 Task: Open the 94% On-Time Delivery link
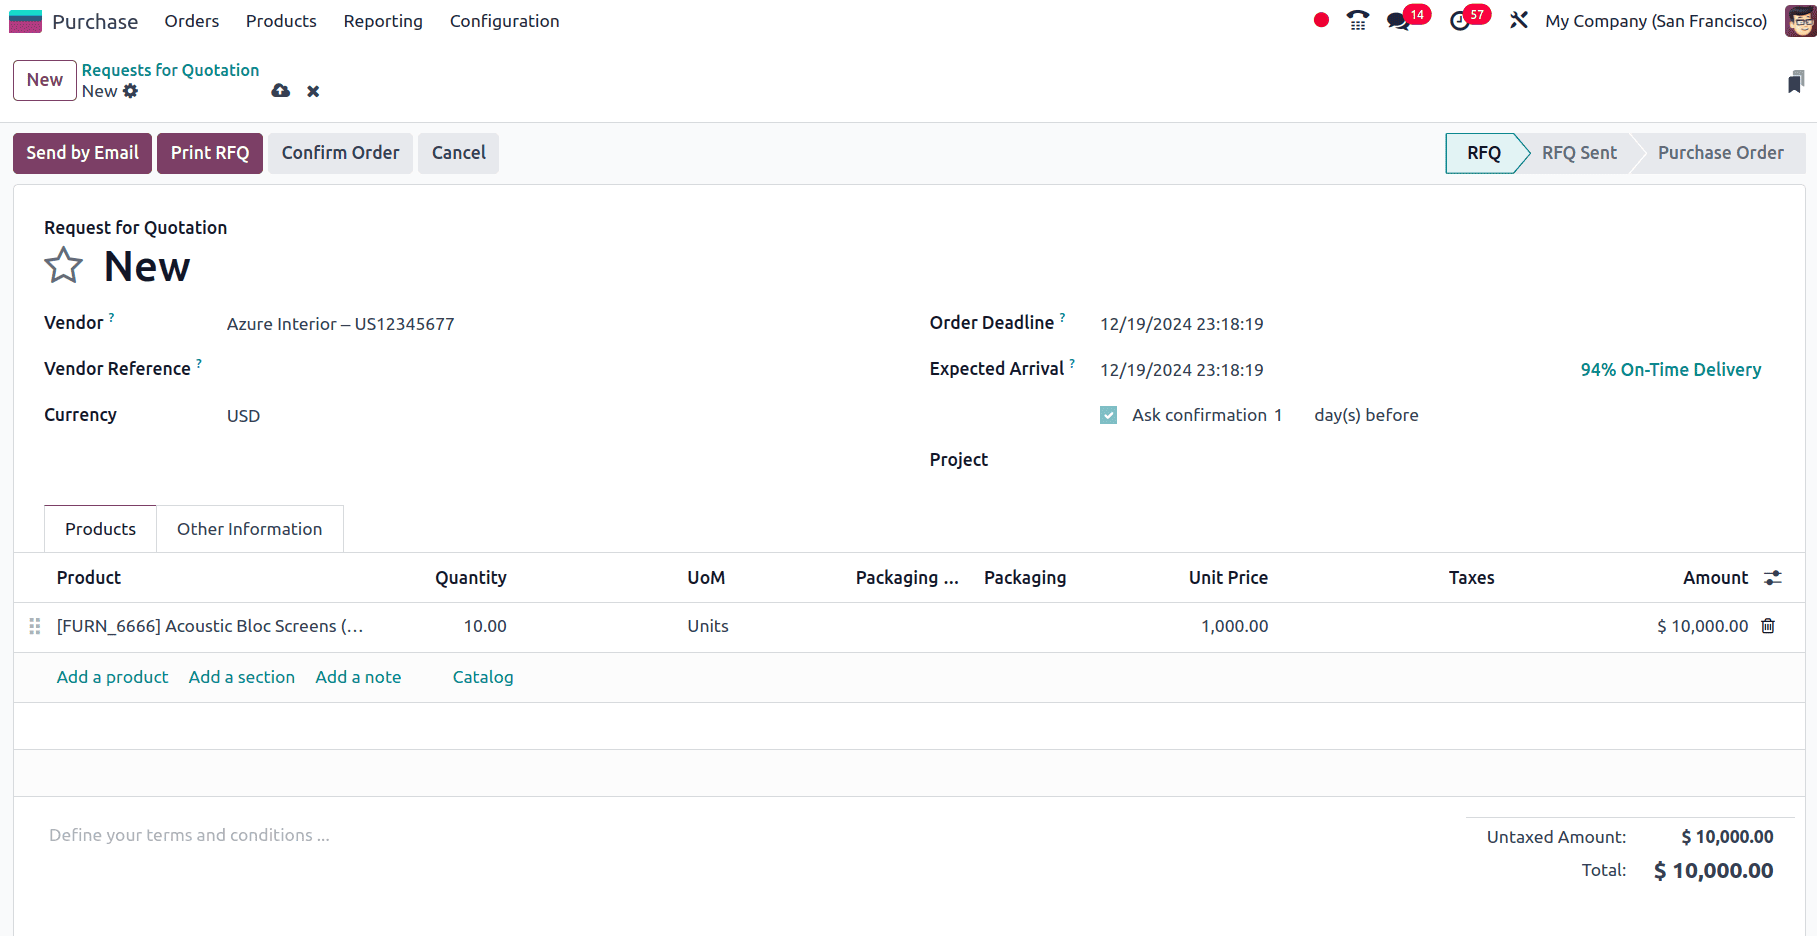tap(1671, 370)
